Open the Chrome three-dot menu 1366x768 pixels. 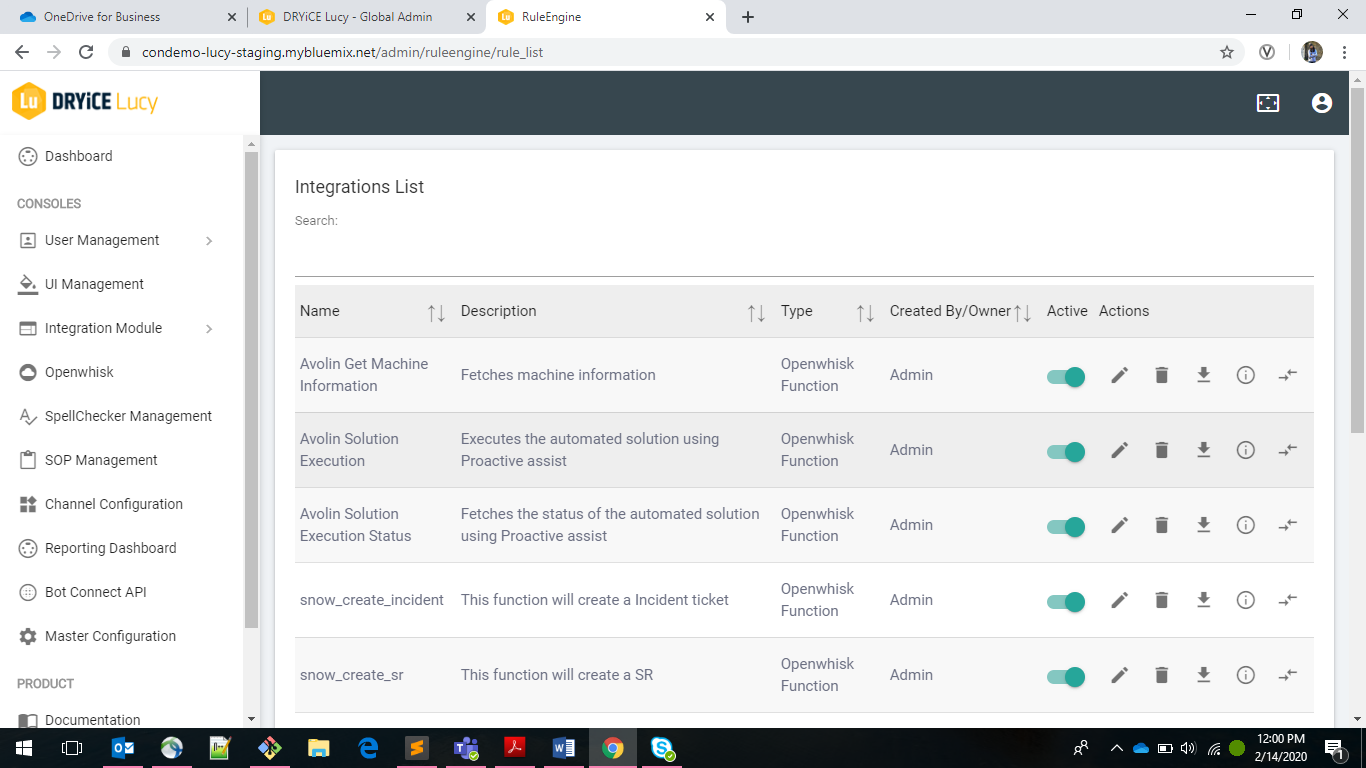click(x=1344, y=52)
